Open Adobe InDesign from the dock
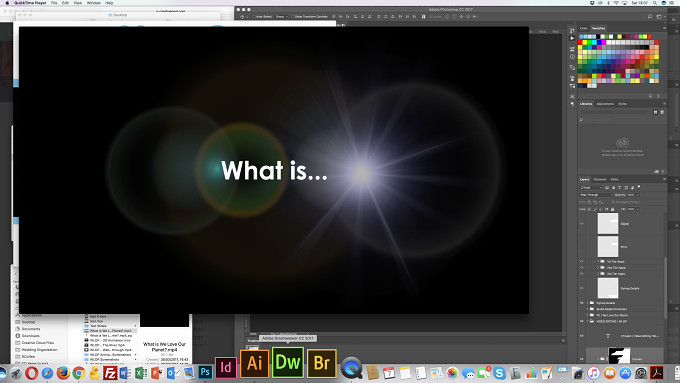680x383 pixels. click(x=226, y=367)
